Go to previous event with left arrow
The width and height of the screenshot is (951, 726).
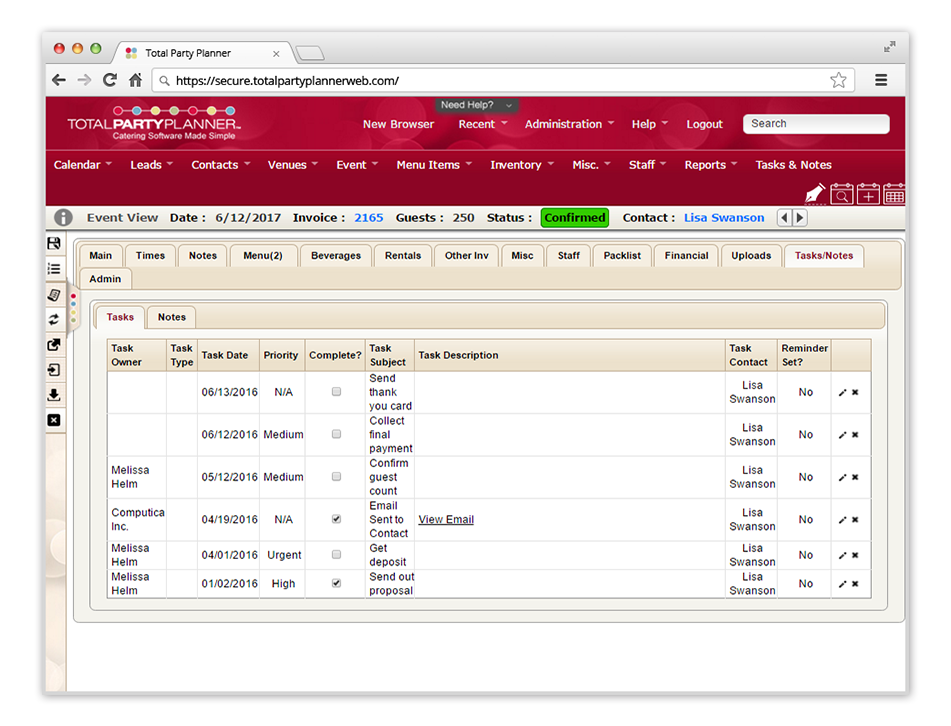[785, 218]
